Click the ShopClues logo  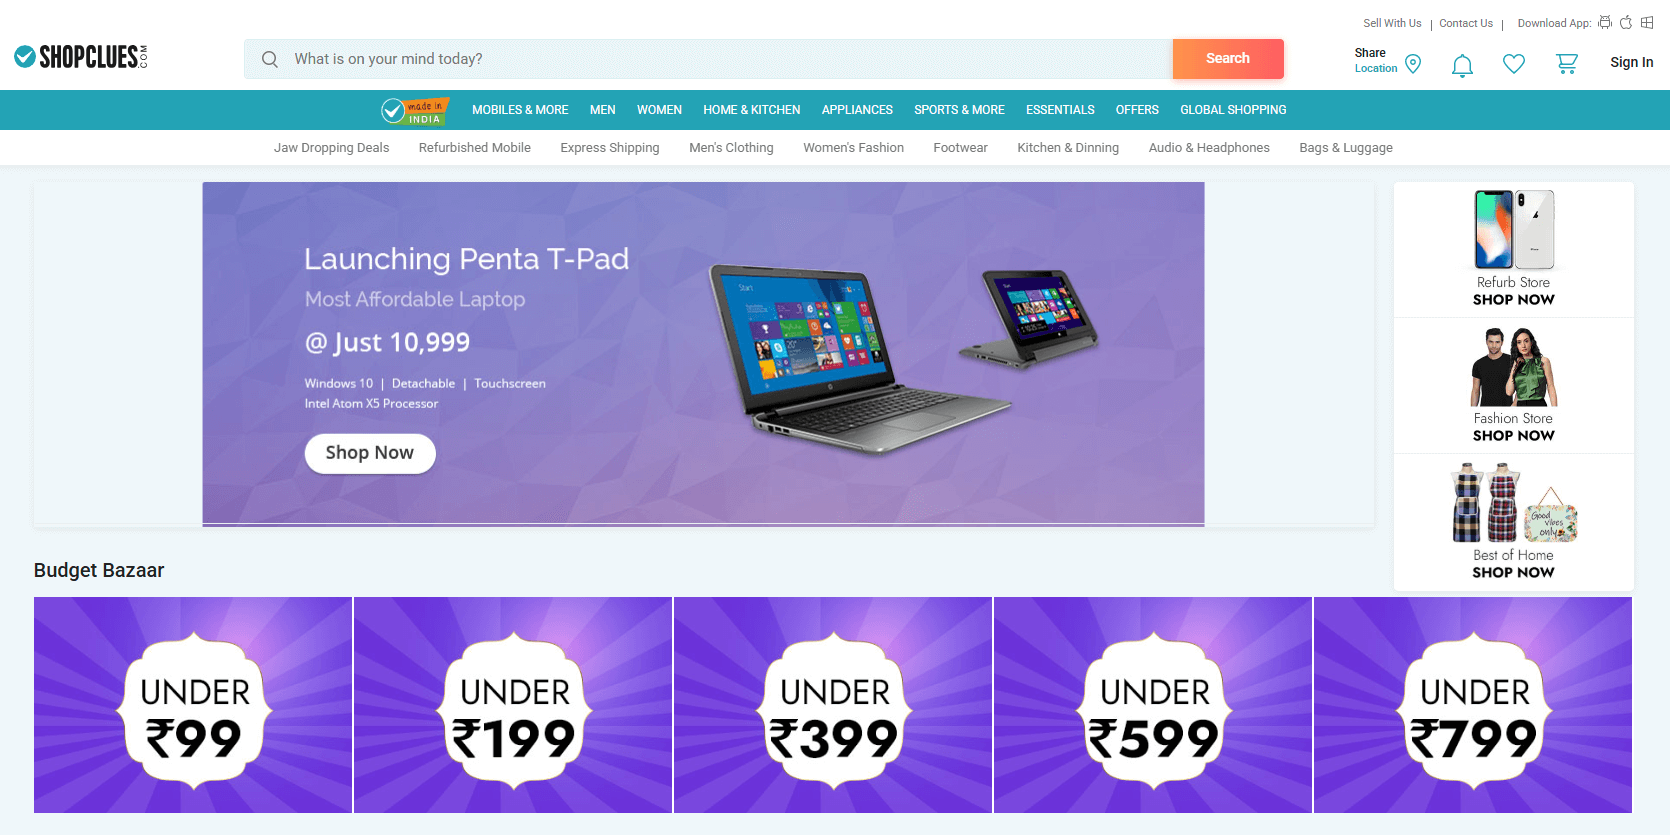pos(81,57)
